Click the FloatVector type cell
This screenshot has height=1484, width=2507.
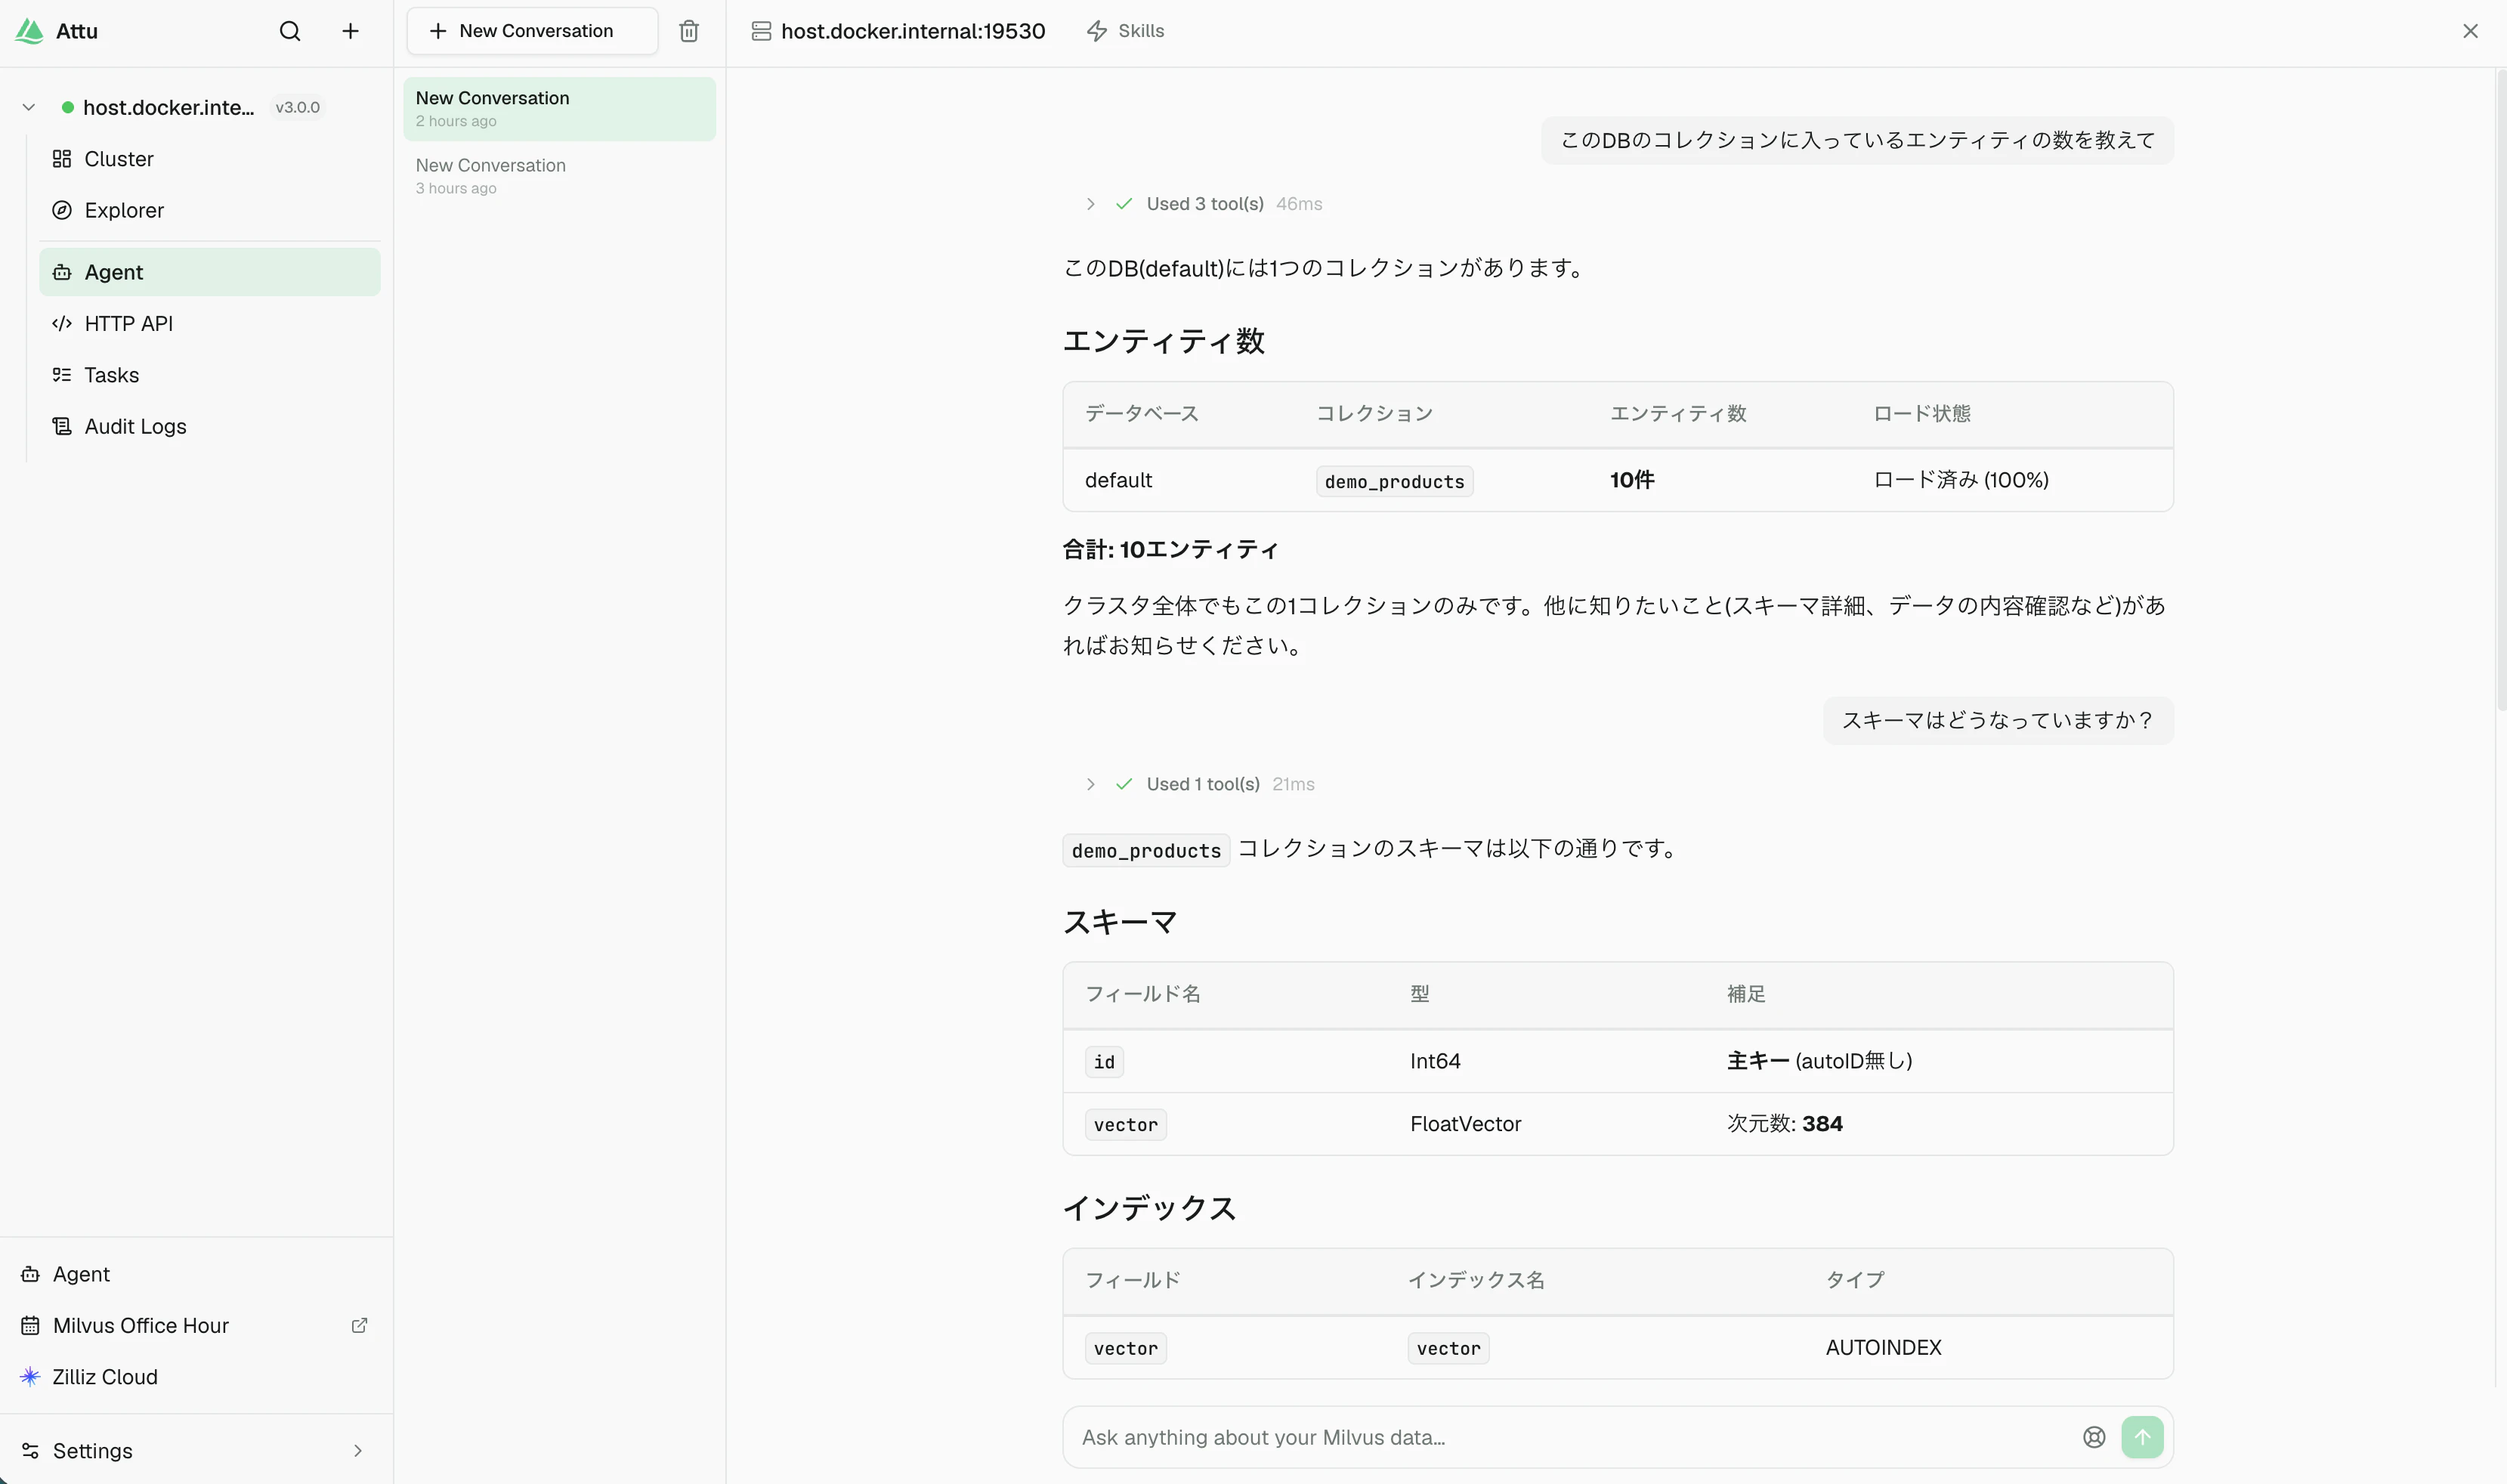coord(1465,1124)
